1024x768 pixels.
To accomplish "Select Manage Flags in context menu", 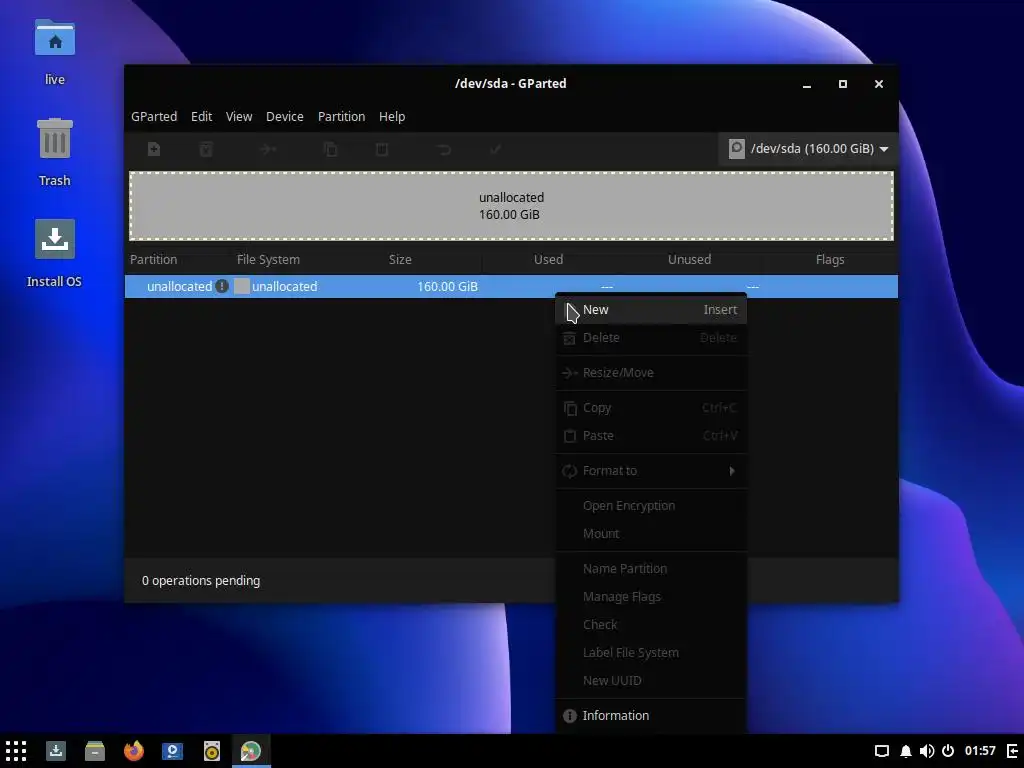I will pyautogui.click(x=650, y=597).
